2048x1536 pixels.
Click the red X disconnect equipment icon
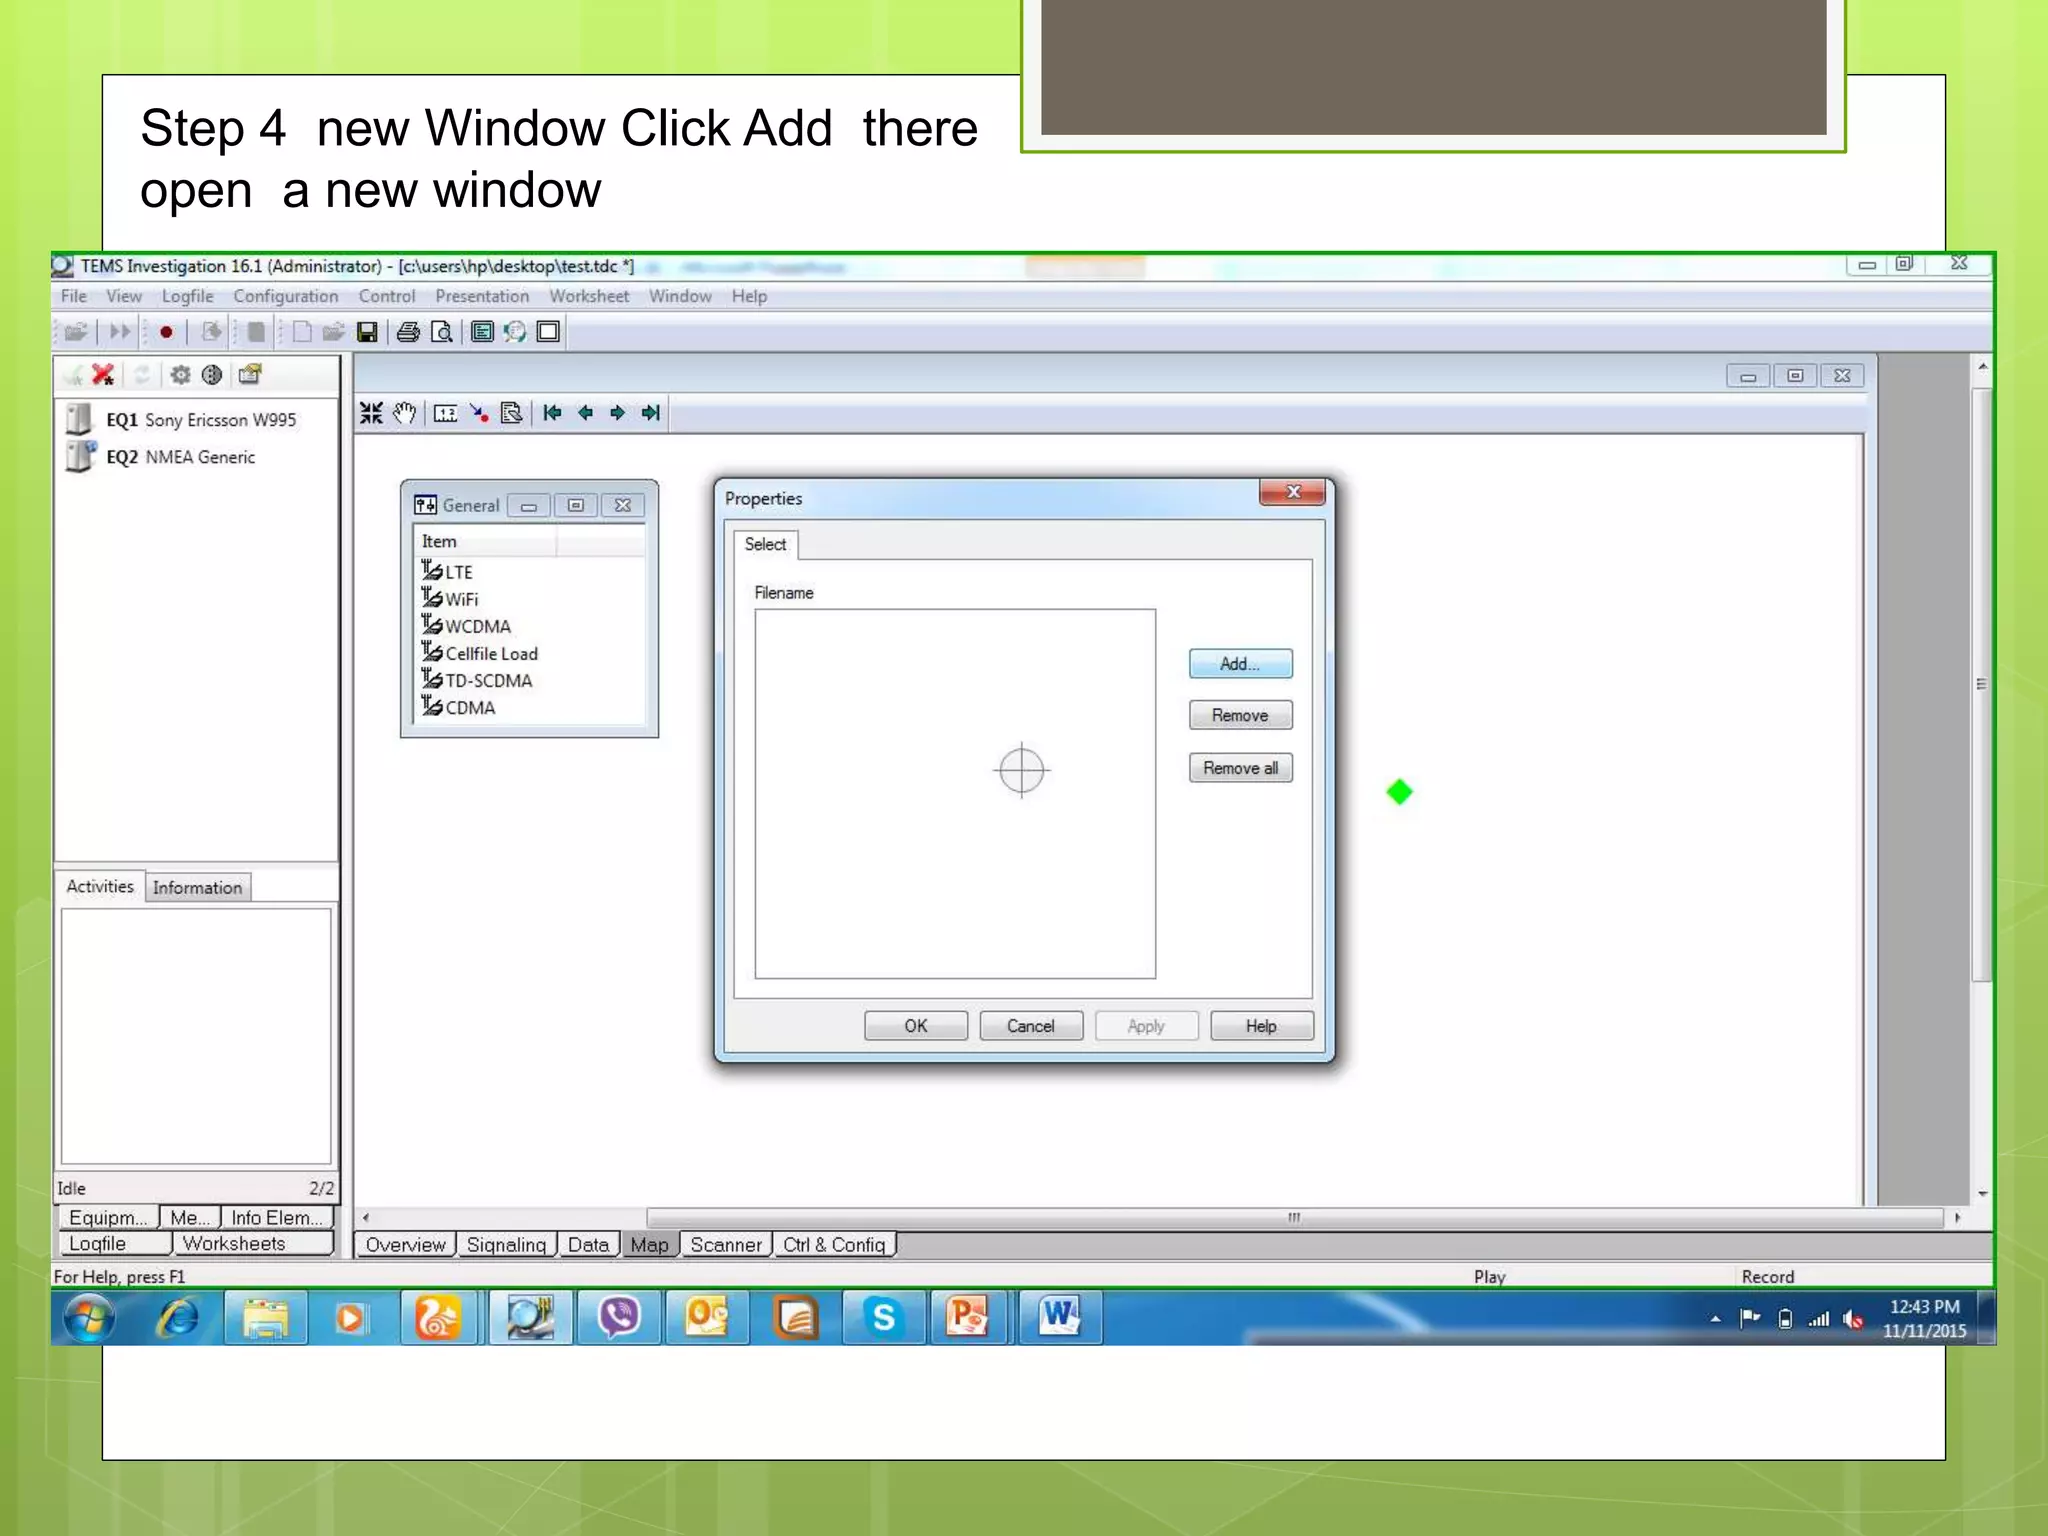tap(103, 375)
